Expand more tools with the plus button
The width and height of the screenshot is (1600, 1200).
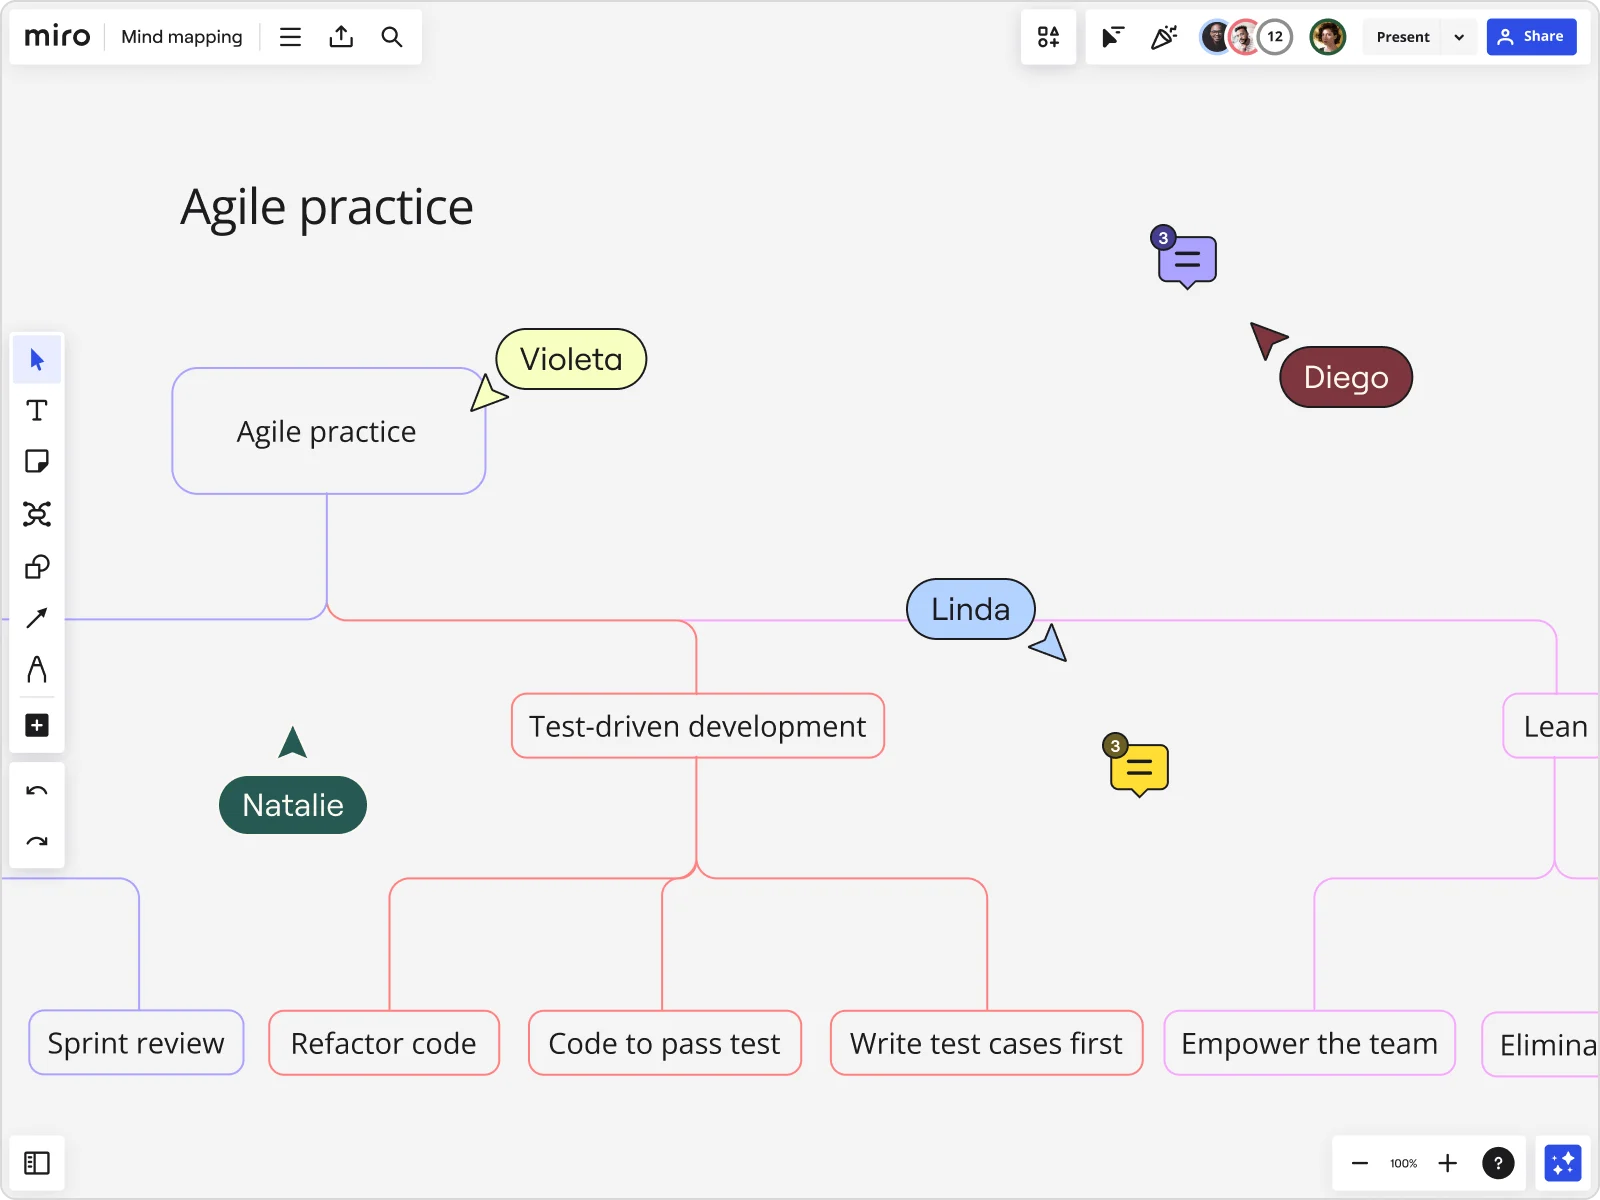37,725
